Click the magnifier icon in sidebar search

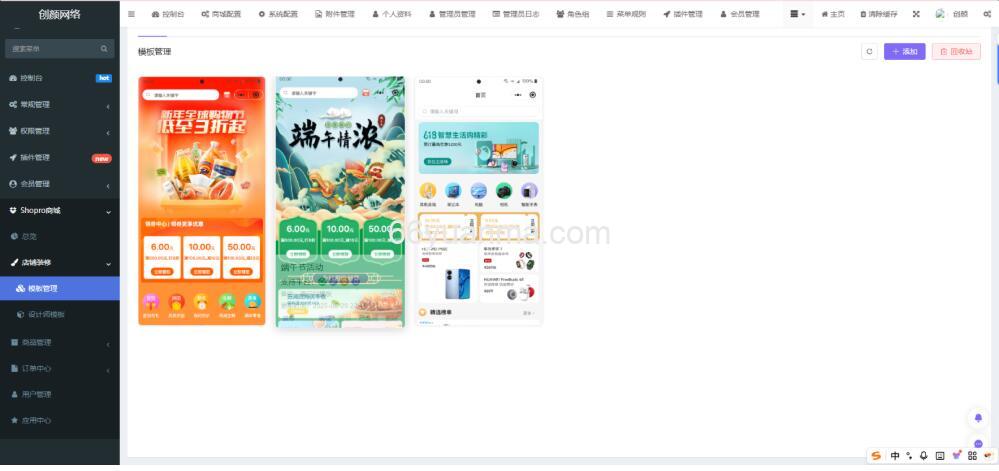[104, 48]
